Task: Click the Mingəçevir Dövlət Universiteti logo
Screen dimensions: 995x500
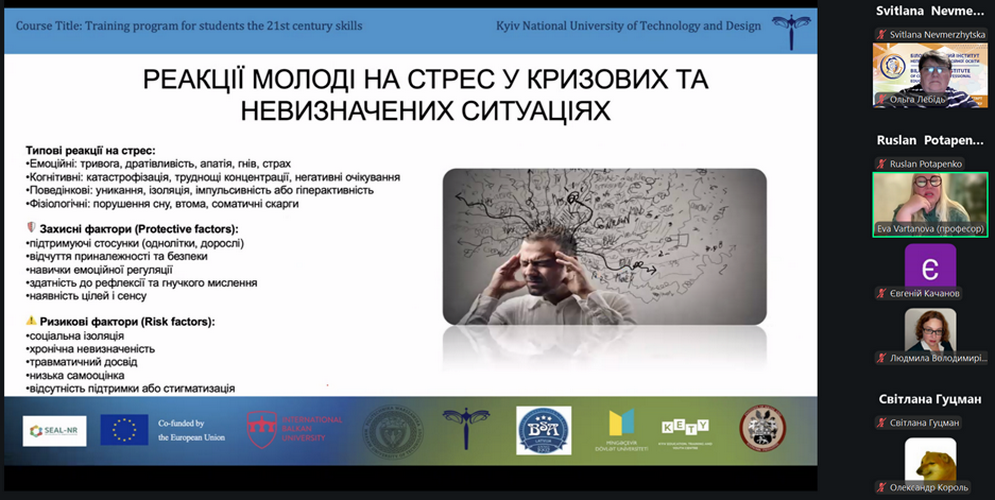Action: tap(622, 430)
